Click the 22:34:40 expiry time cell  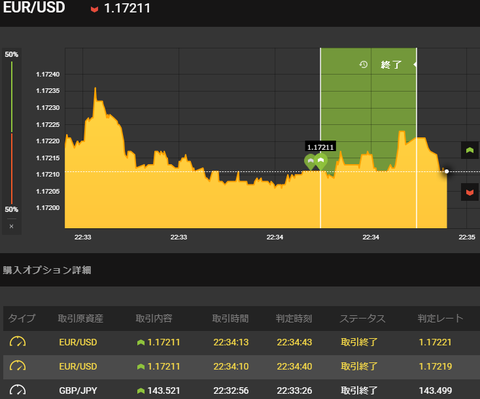tap(294, 366)
